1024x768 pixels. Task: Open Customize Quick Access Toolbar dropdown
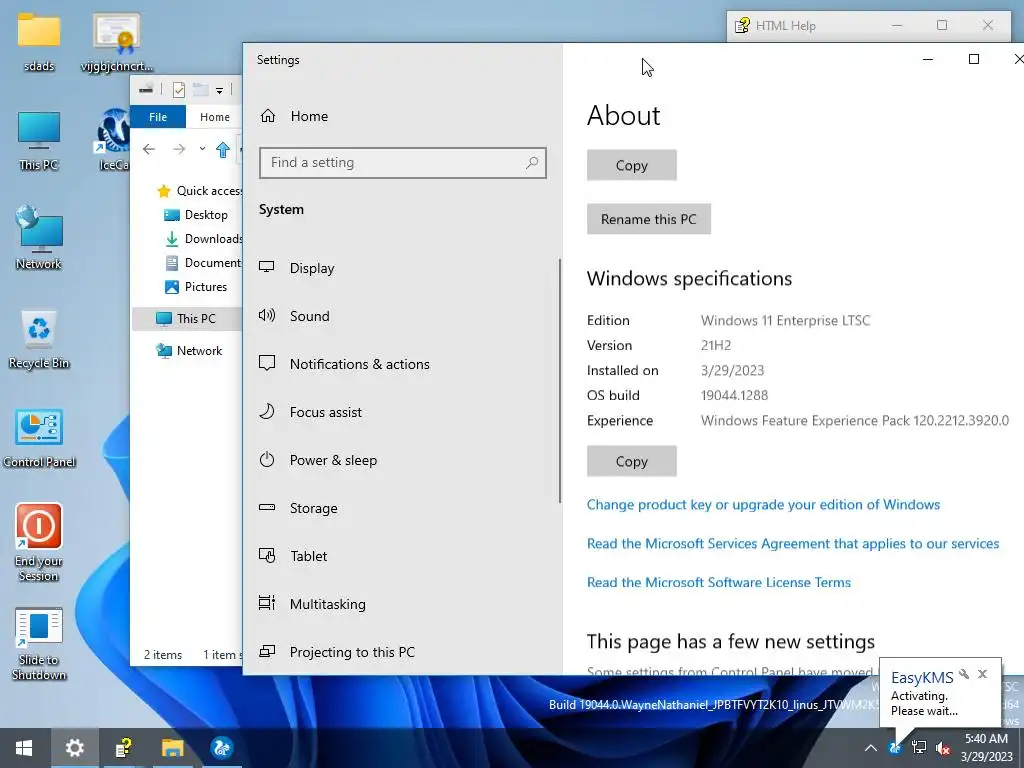(x=219, y=91)
